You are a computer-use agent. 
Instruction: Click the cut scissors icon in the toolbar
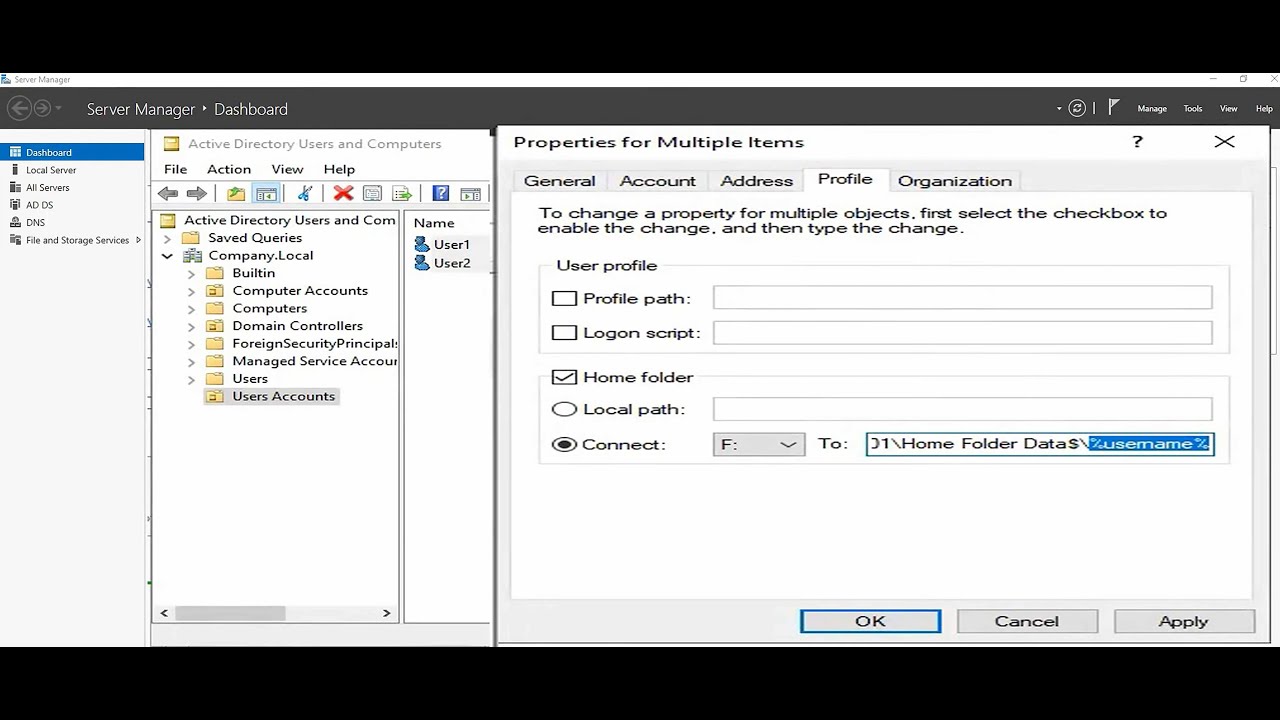tap(305, 194)
